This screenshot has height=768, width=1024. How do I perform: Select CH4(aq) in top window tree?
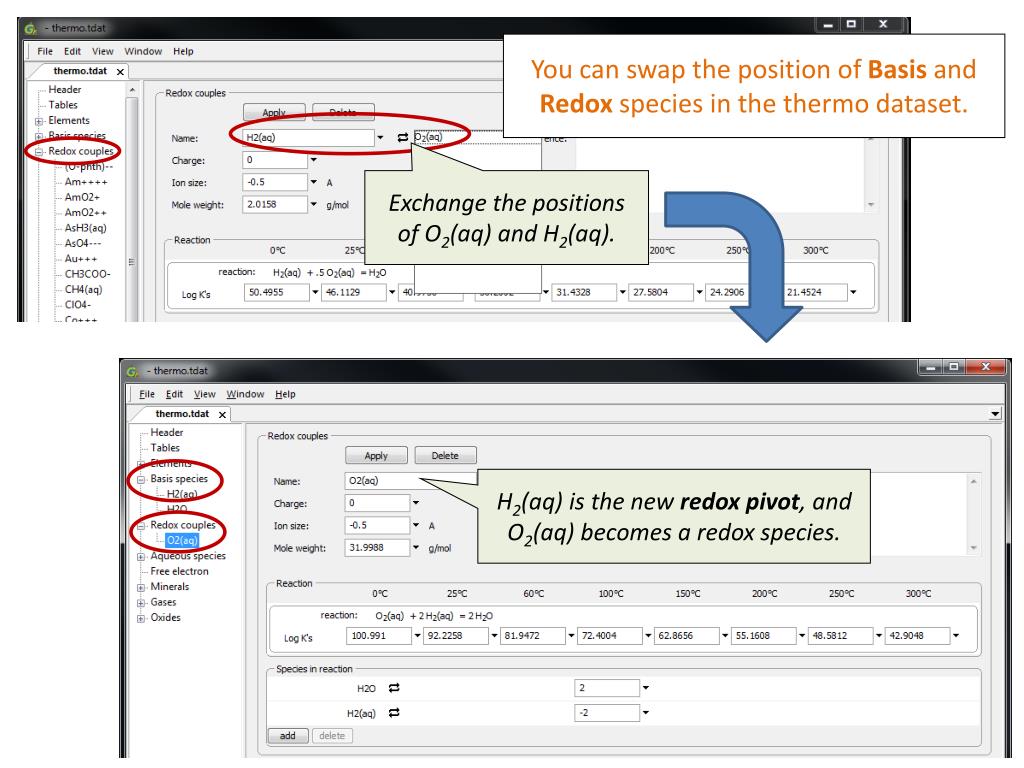[x=84, y=289]
